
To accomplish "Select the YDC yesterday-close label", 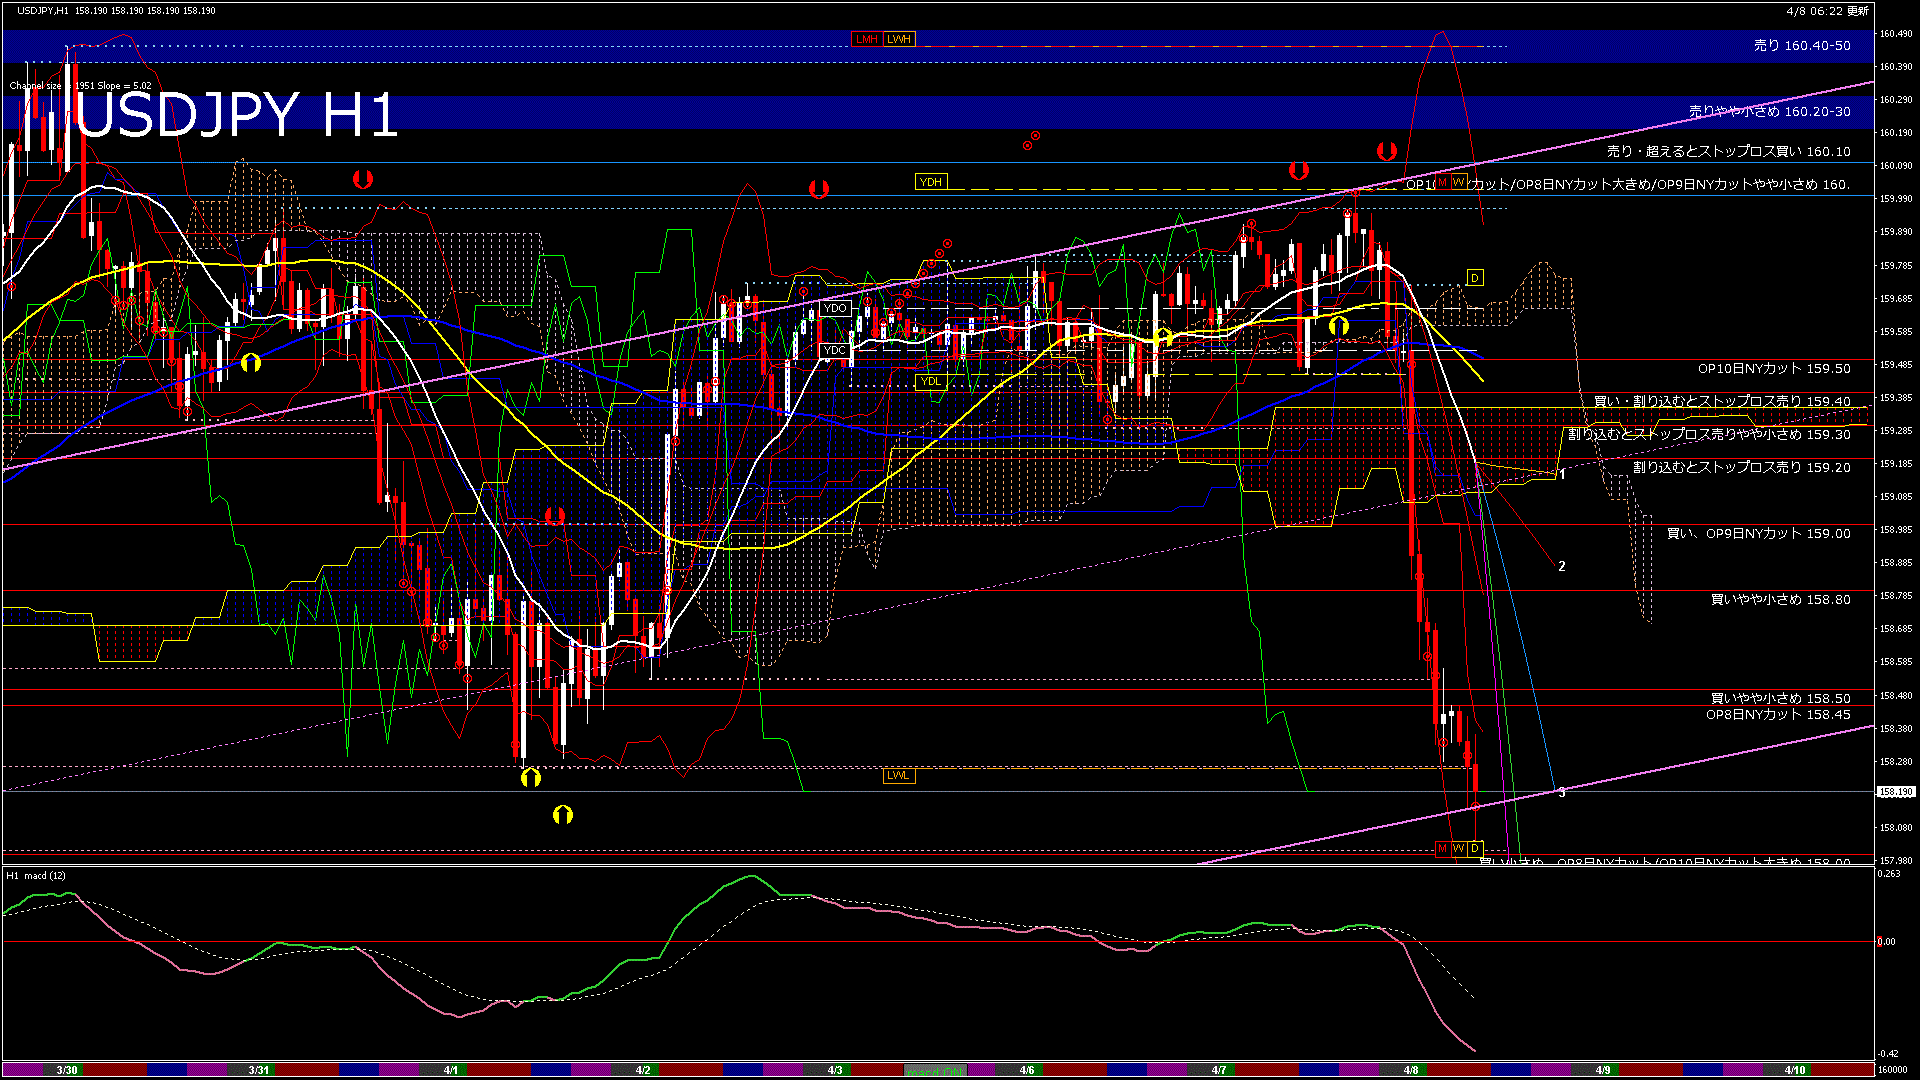I will pyautogui.click(x=834, y=350).
